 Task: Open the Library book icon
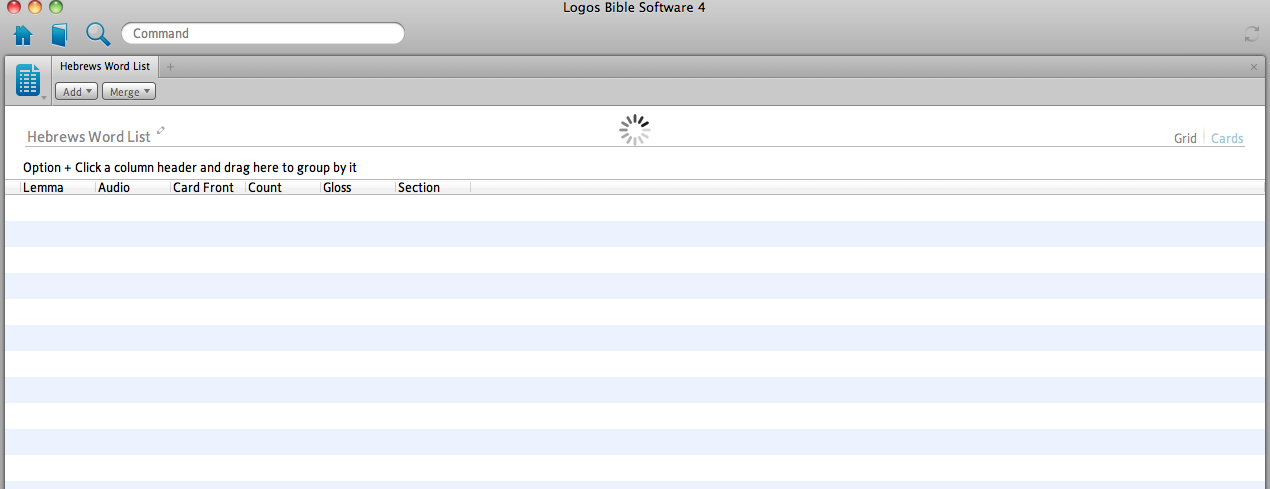point(59,34)
